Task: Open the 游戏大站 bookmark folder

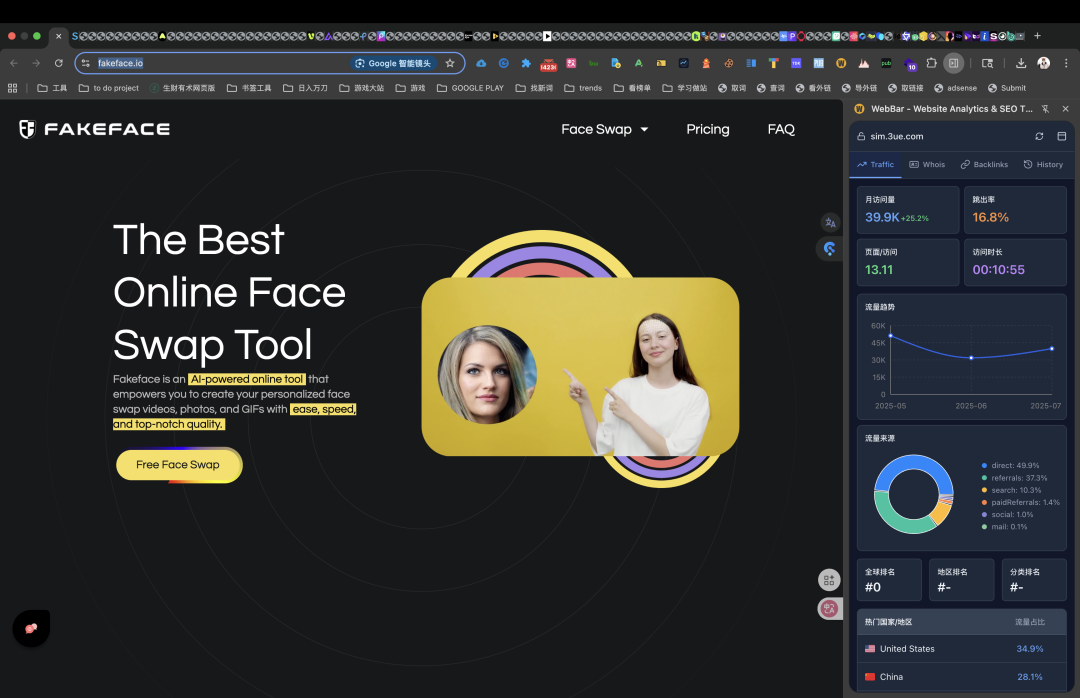Action: pos(362,88)
